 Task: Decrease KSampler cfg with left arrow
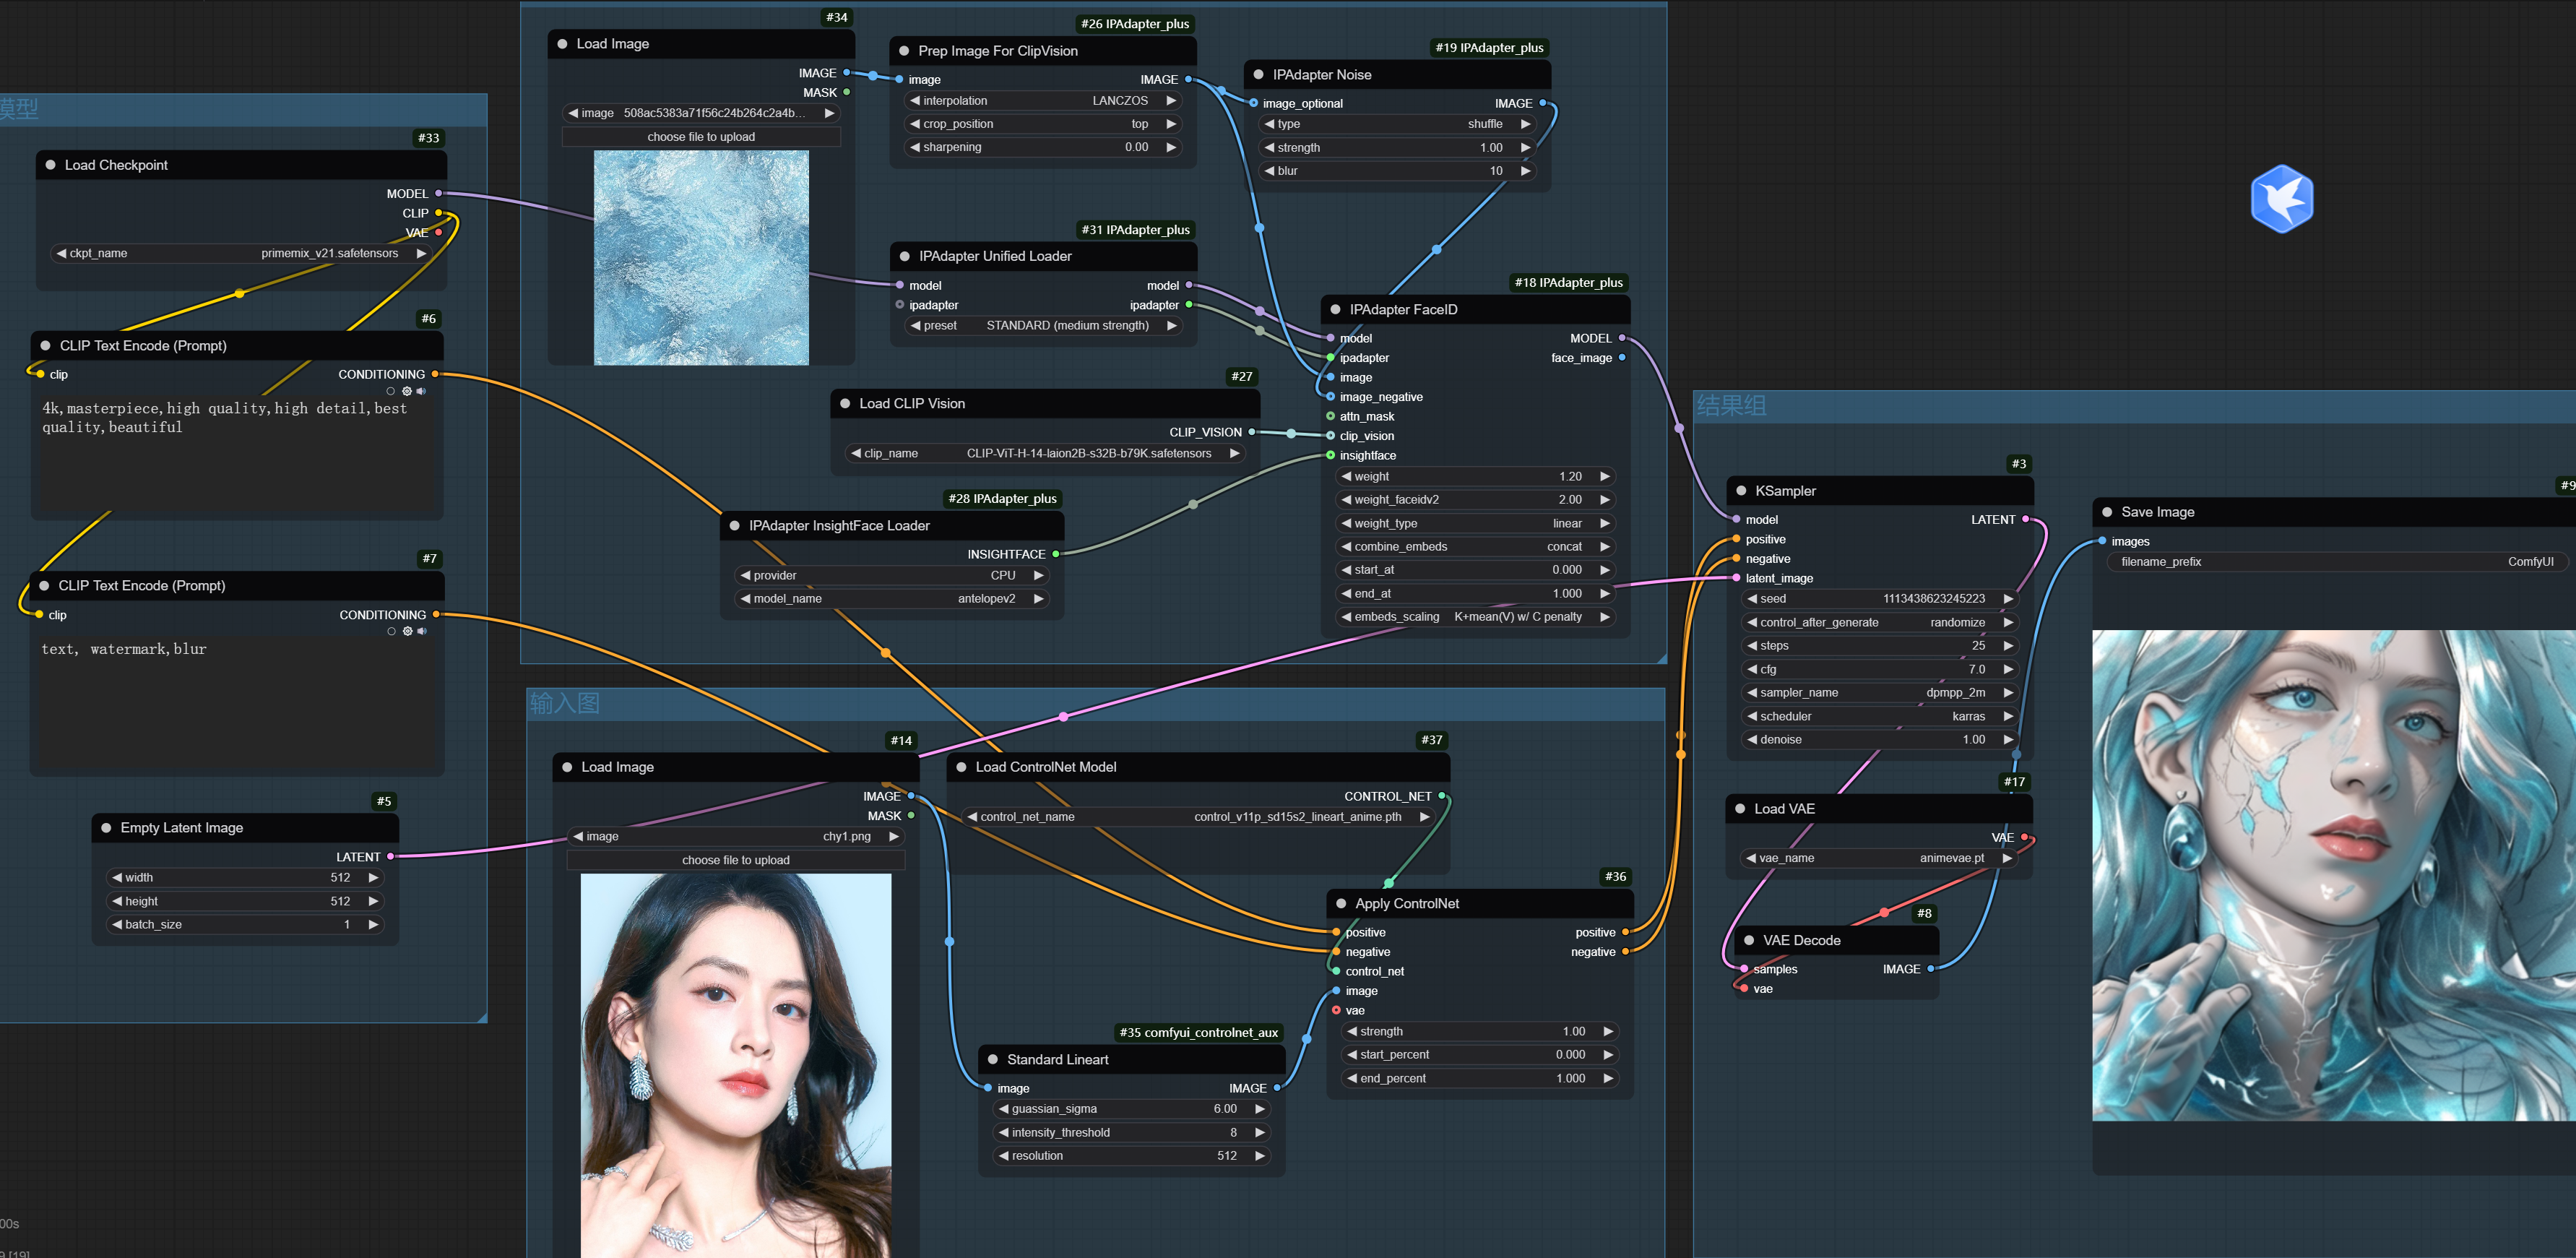[1752, 670]
